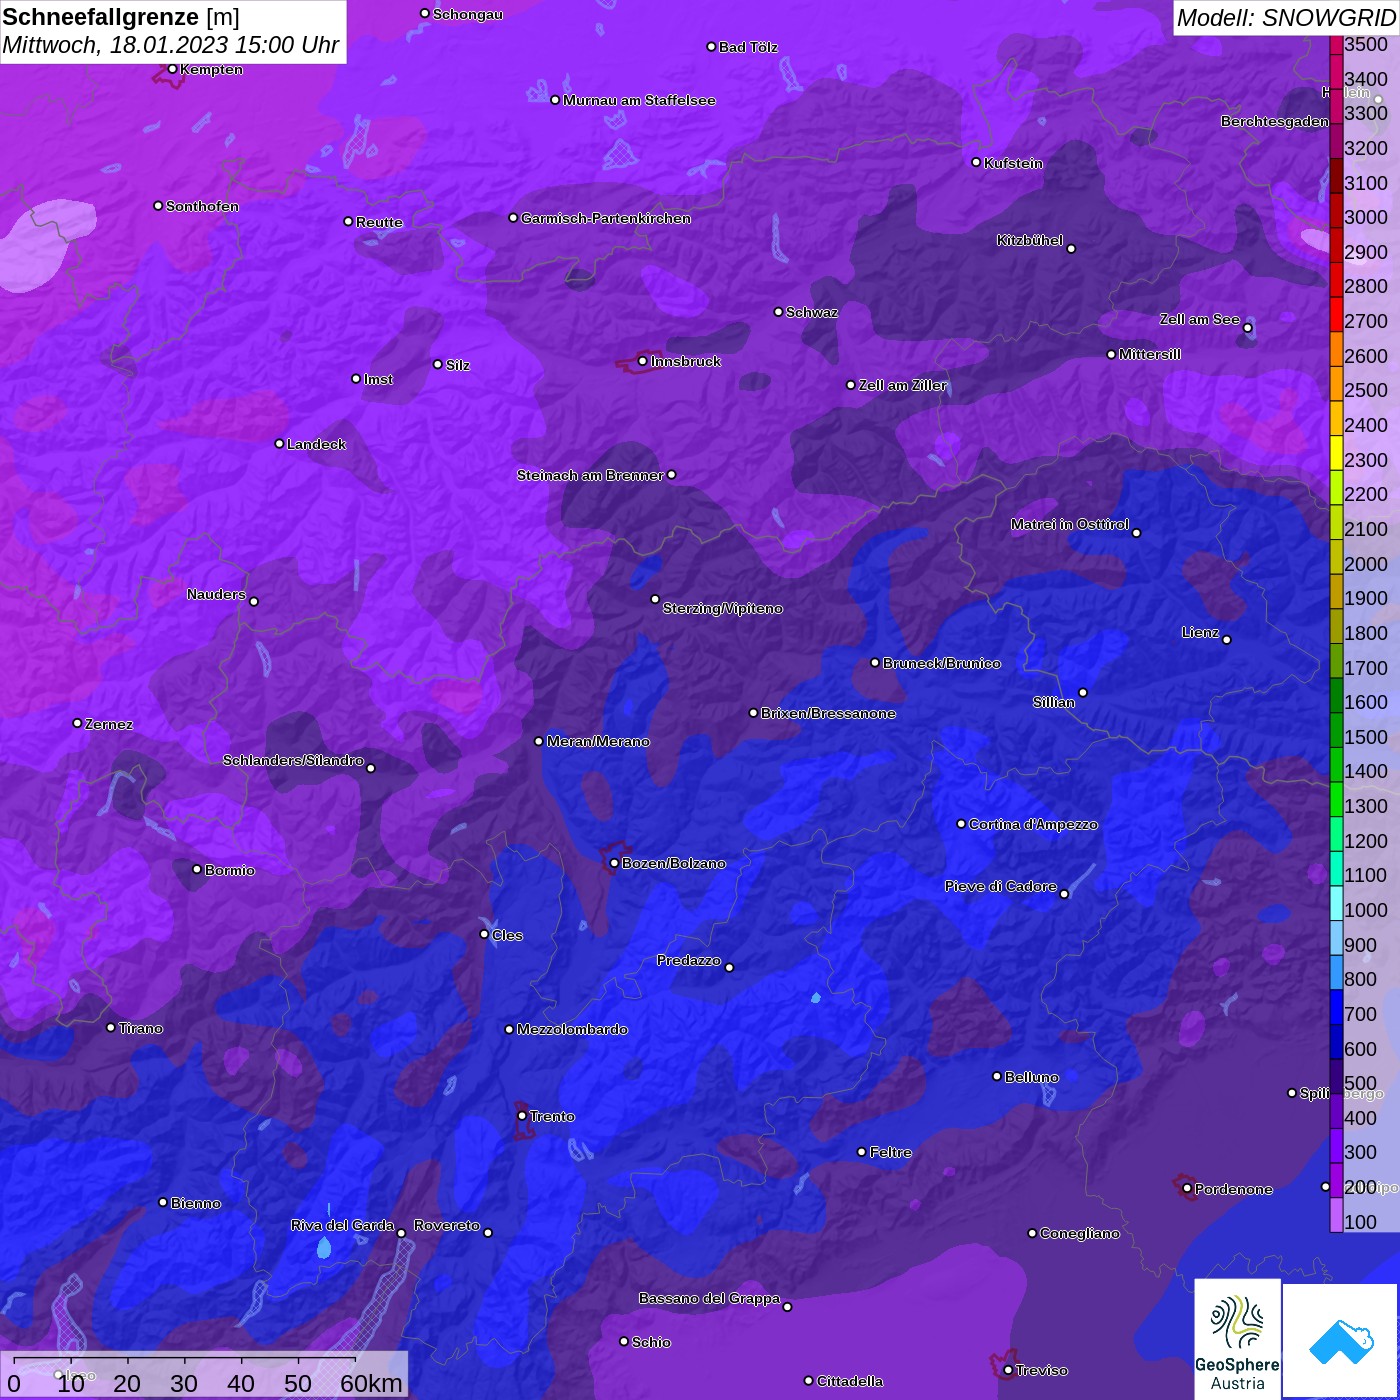Click the Berchtesgaden label
Screen dimensions: 1400x1400
coord(1275,121)
